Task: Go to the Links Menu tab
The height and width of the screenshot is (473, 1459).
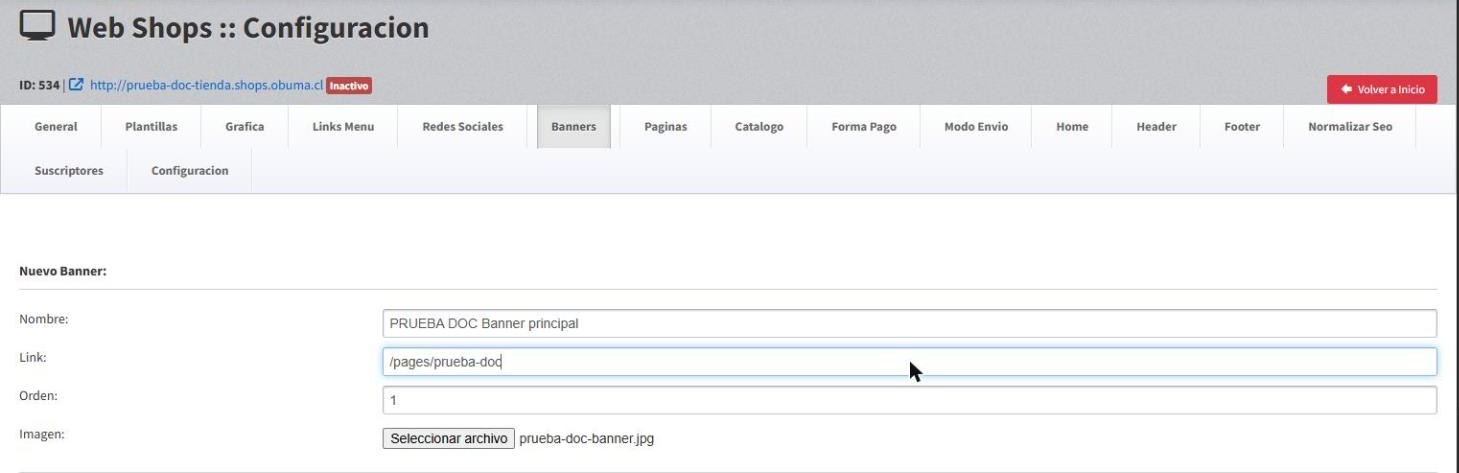Action: (343, 127)
